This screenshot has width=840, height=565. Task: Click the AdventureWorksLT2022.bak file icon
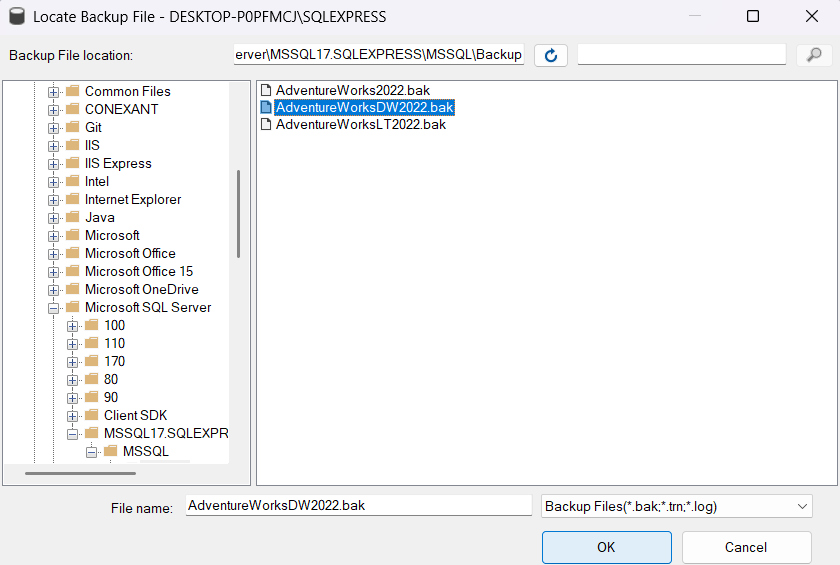coord(266,124)
